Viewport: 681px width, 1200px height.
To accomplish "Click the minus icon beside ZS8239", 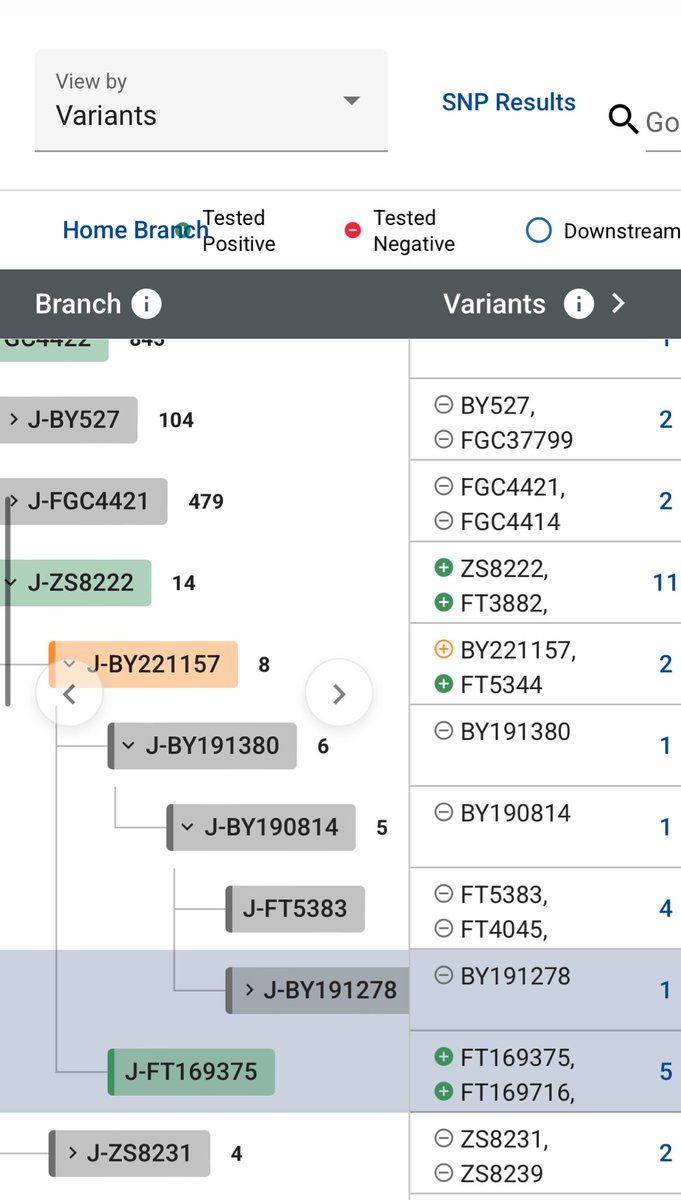I will [443, 1173].
